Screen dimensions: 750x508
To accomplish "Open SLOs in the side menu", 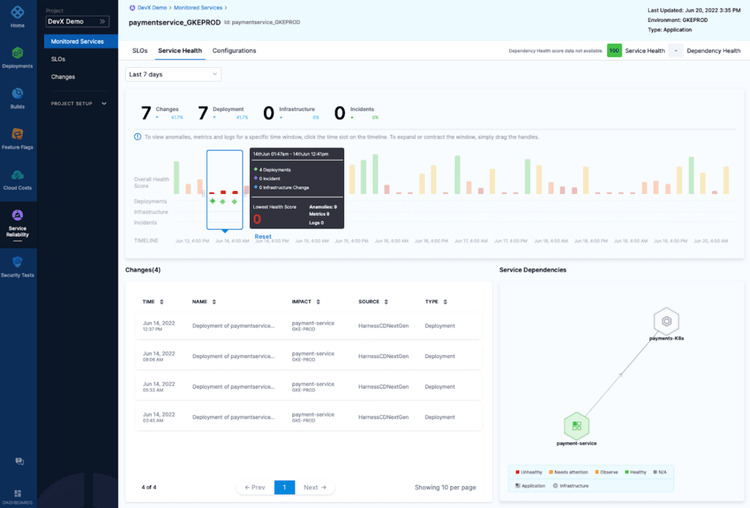I will (58, 59).
